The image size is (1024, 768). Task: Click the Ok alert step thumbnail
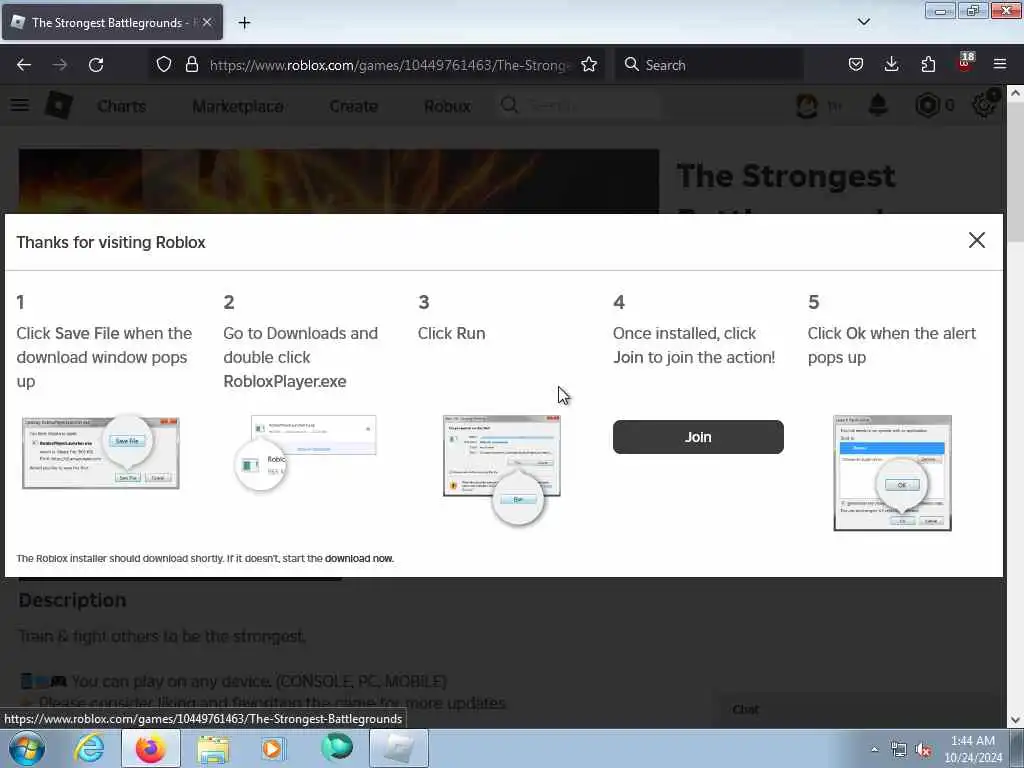pyautogui.click(x=892, y=473)
